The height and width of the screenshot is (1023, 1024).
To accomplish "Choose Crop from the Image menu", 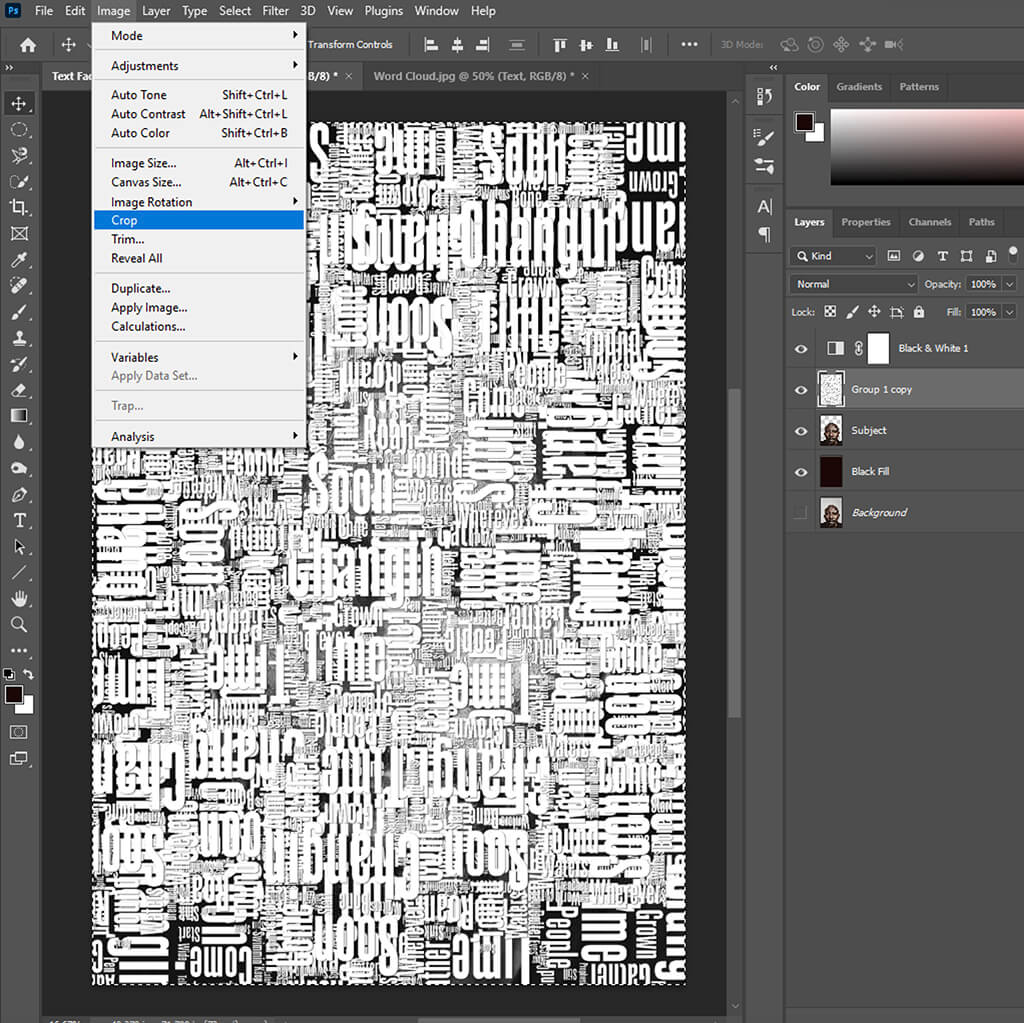I will pyautogui.click(x=199, y=220).
